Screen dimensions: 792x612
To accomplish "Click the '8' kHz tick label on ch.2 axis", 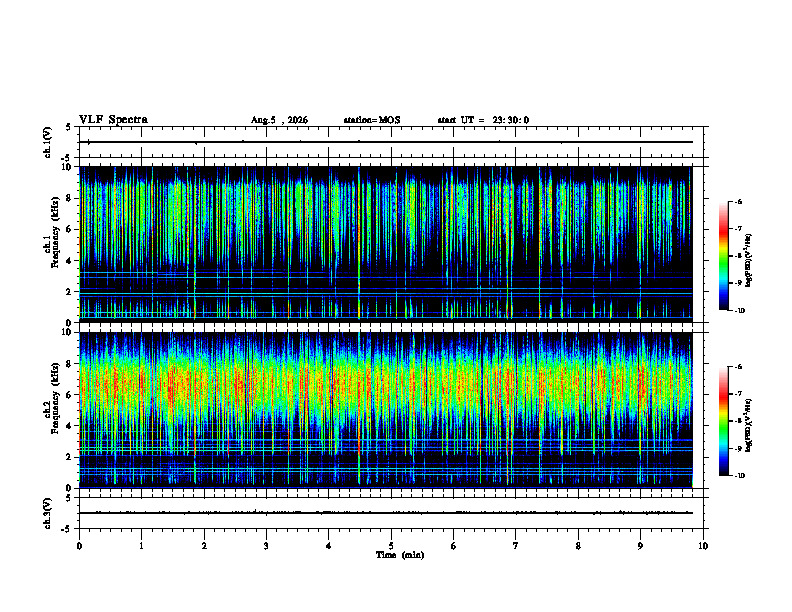I will point(70,364).
